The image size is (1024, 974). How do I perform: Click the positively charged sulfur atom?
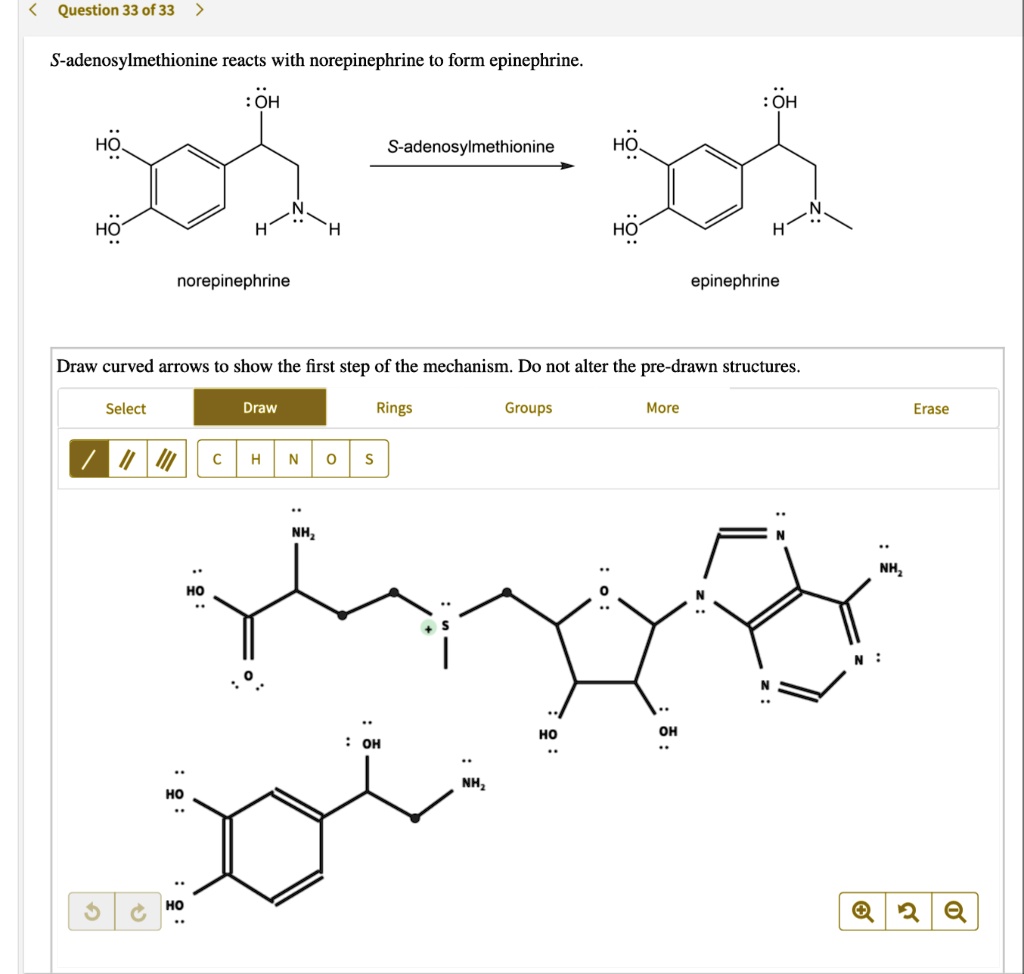coord(446,626)
